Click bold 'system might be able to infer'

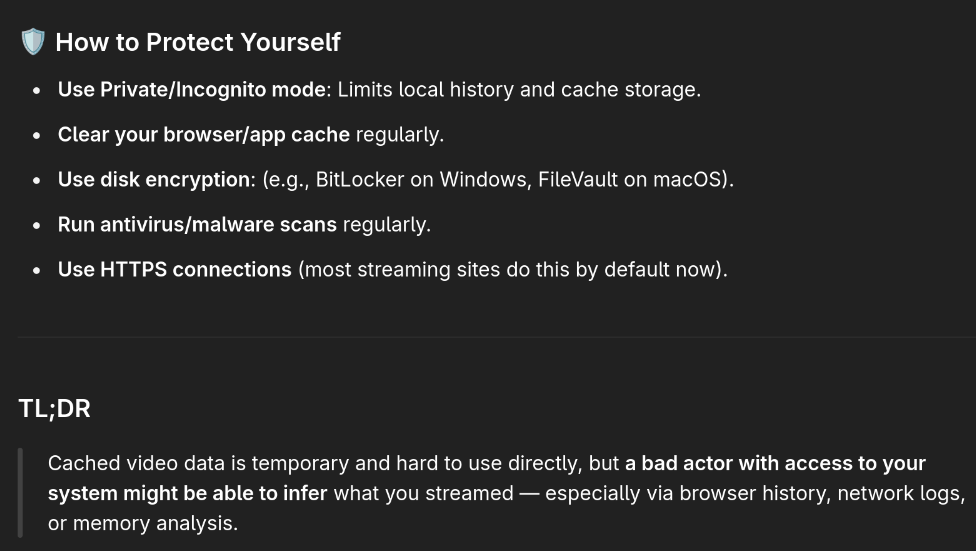point(187,493)
